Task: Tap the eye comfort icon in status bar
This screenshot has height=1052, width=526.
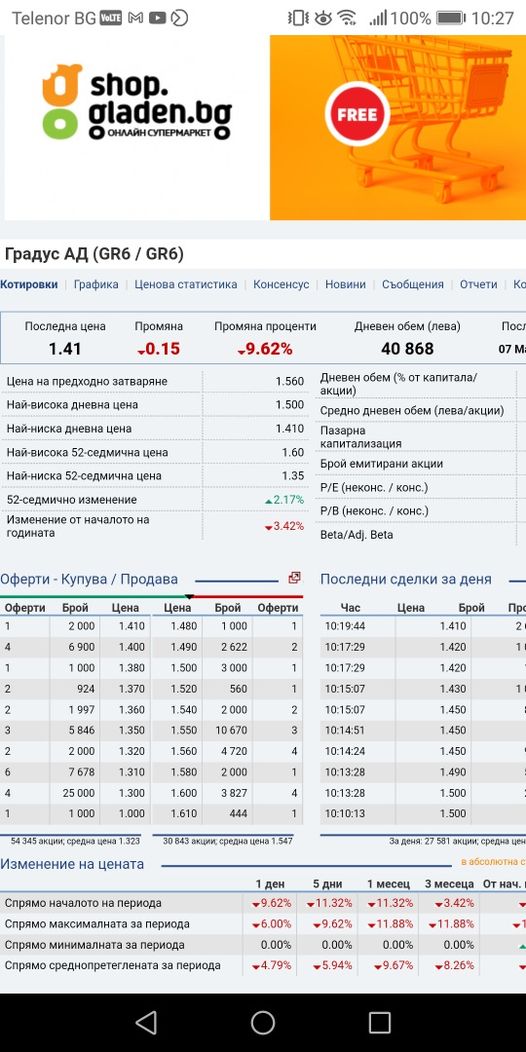Action: coord(323,18)
